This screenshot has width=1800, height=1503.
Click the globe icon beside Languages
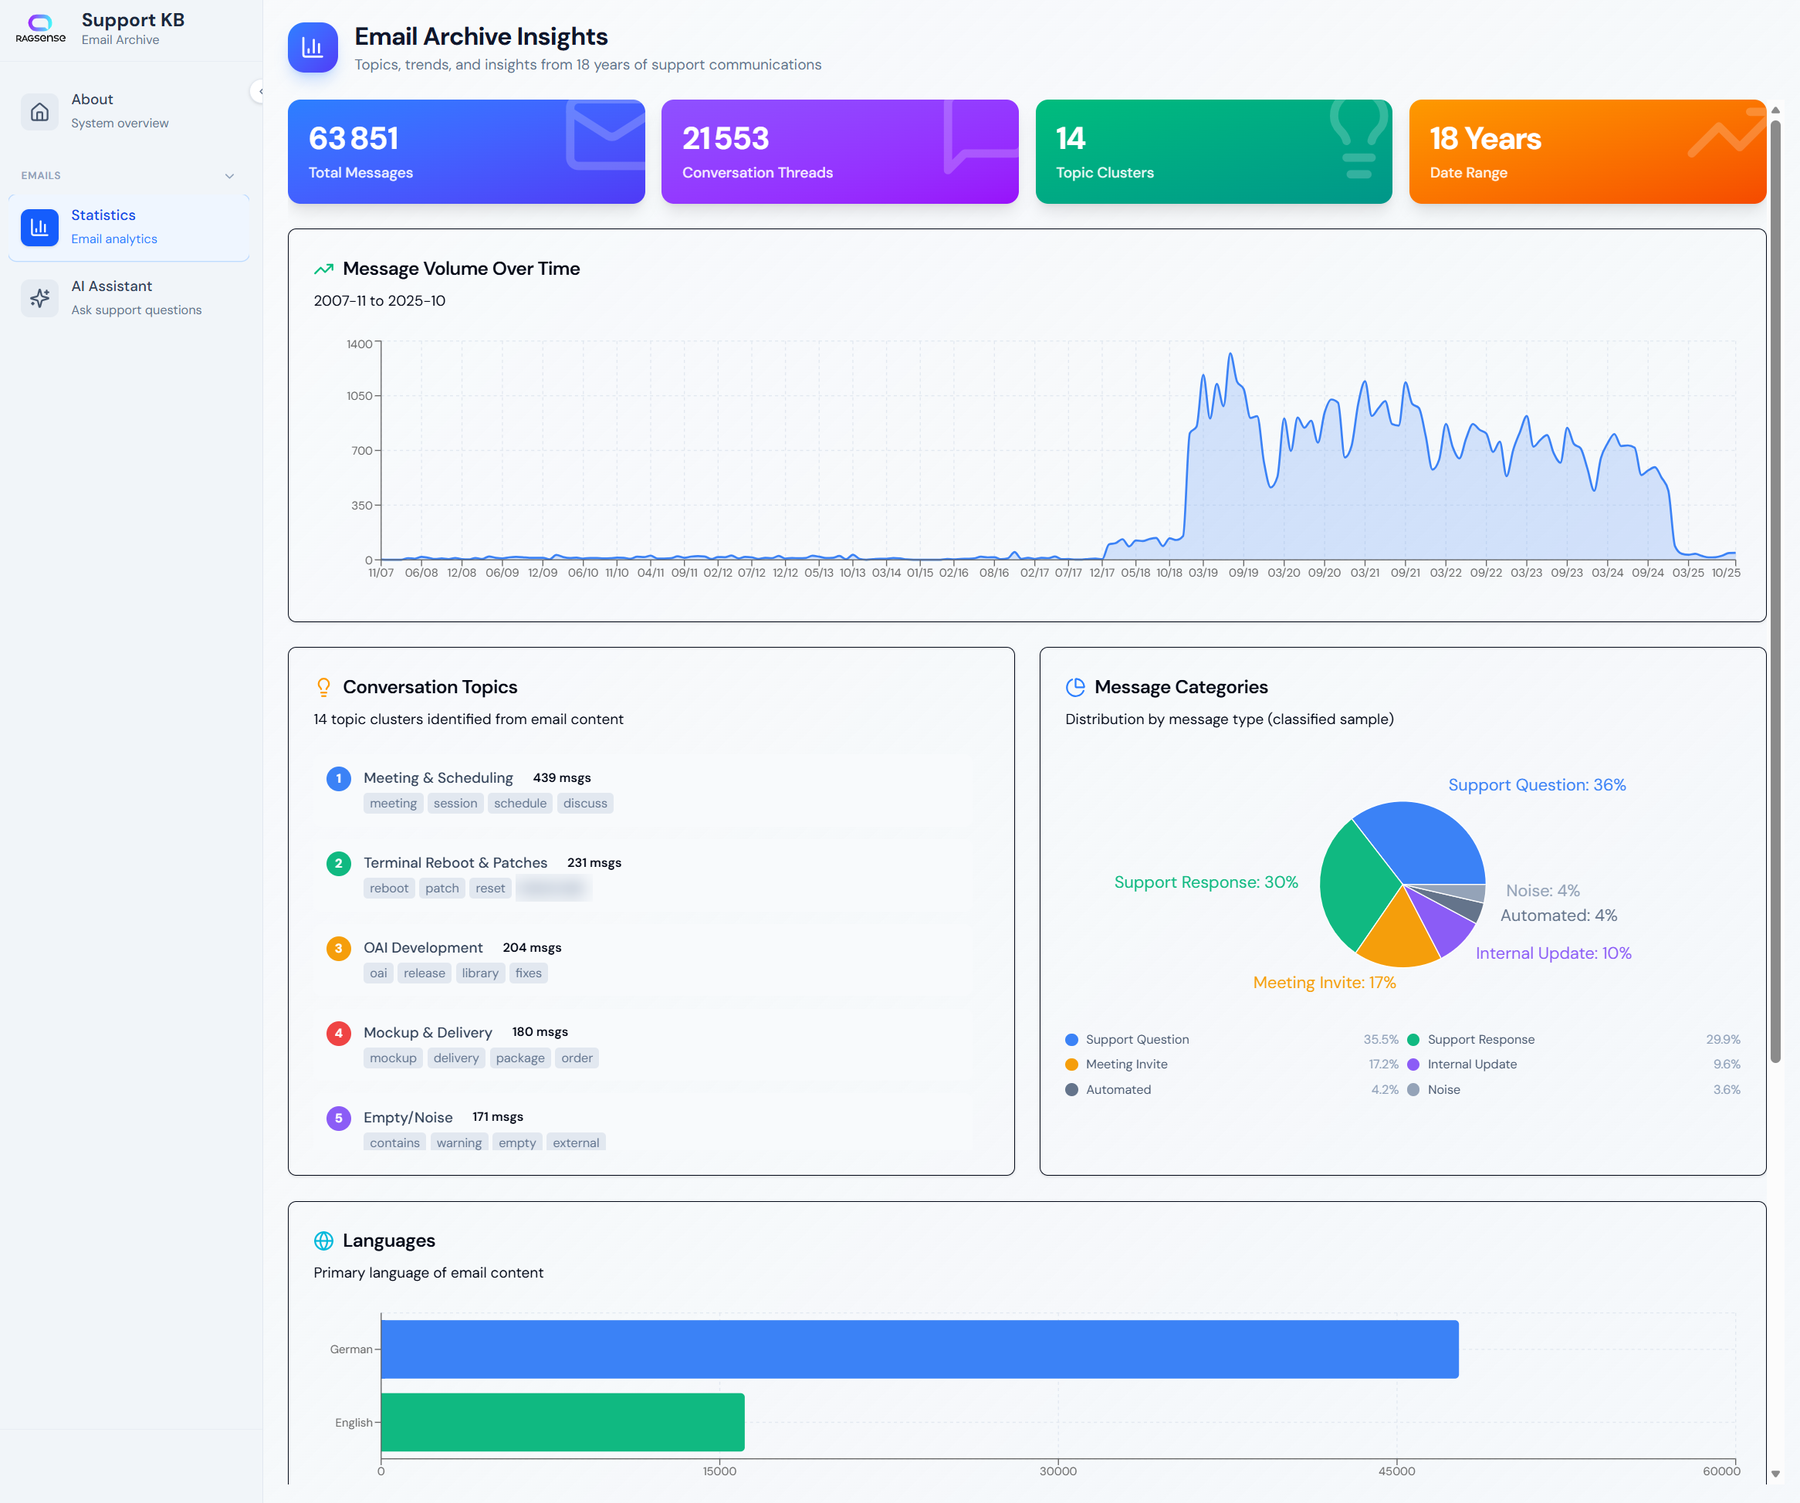[324, 1241]
